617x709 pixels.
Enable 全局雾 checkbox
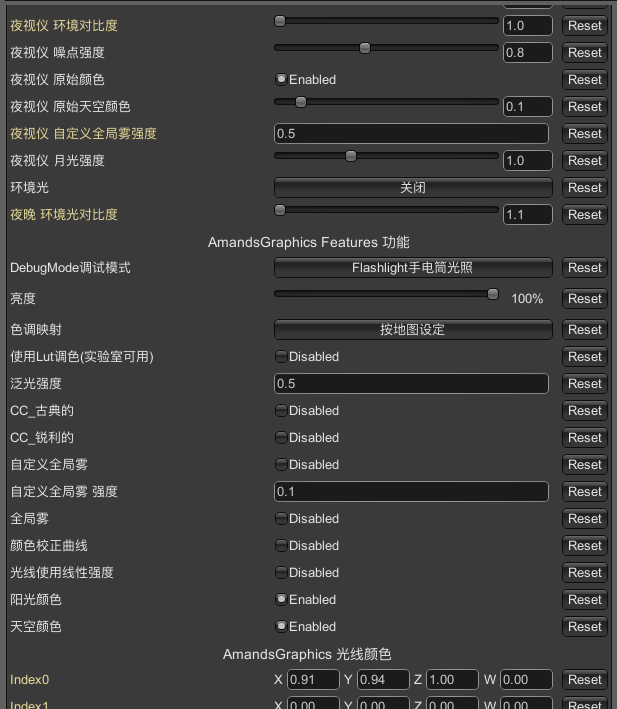(x=281, y=519)
